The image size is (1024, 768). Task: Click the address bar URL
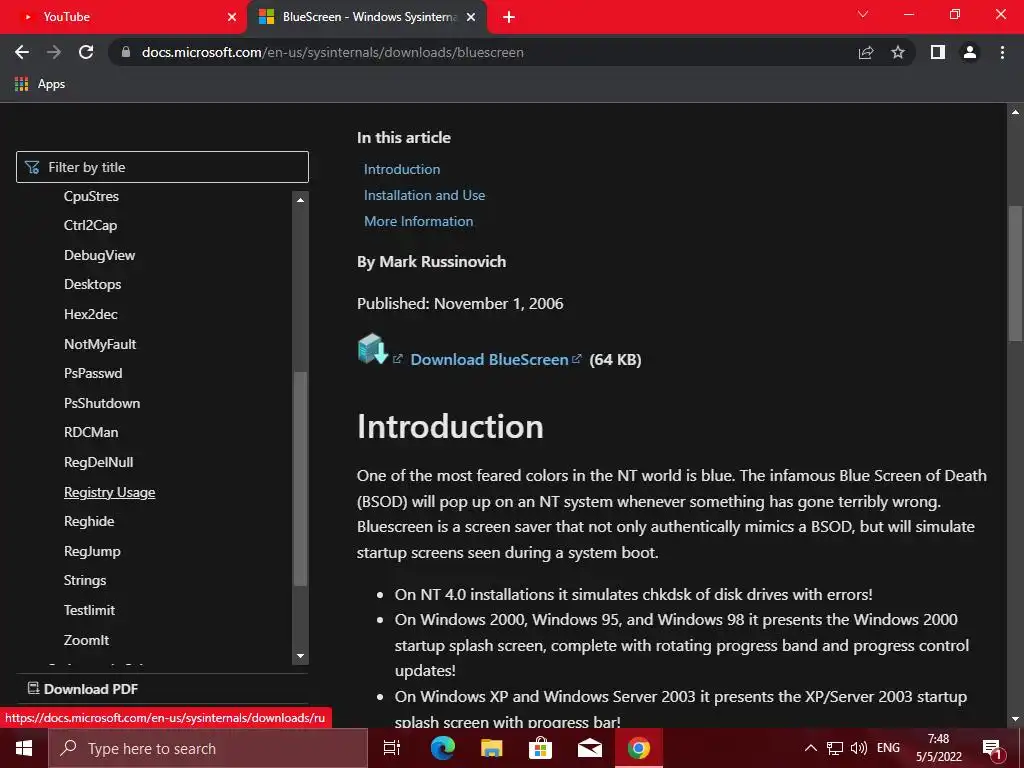(332, 52)
